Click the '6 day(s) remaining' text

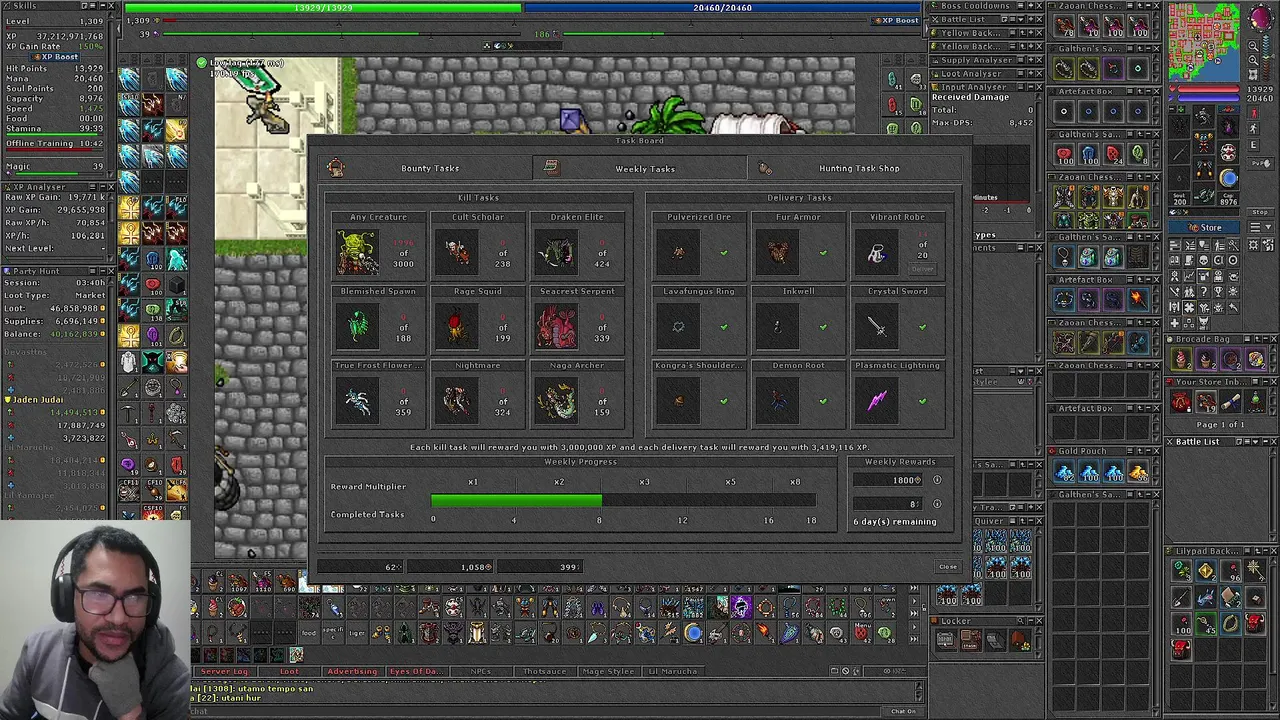[895, 521]
